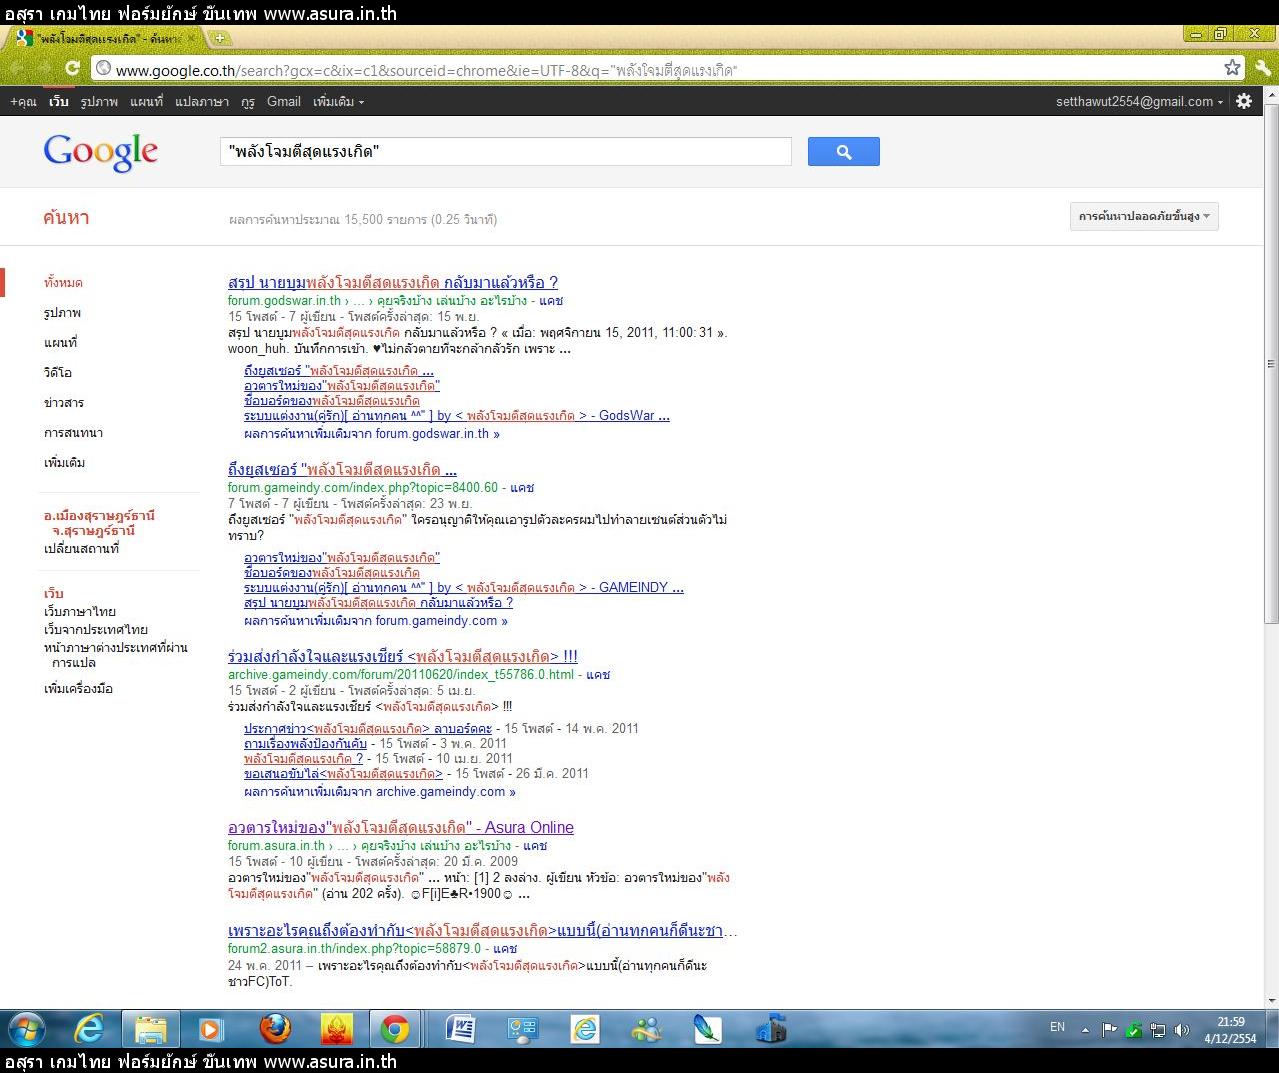Open first result 'สรุป นายบูม...กลับมาแล้วหรือ ?' title

point(393,283)
